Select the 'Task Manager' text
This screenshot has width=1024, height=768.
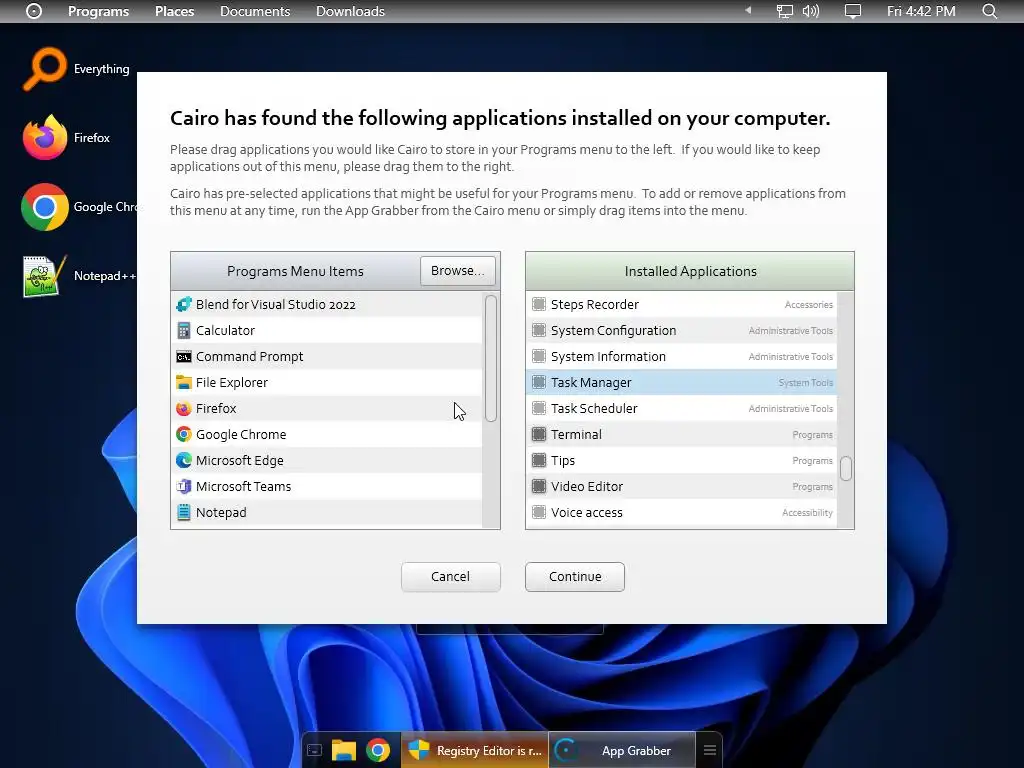pyautogui.click(x=591, y=383)
